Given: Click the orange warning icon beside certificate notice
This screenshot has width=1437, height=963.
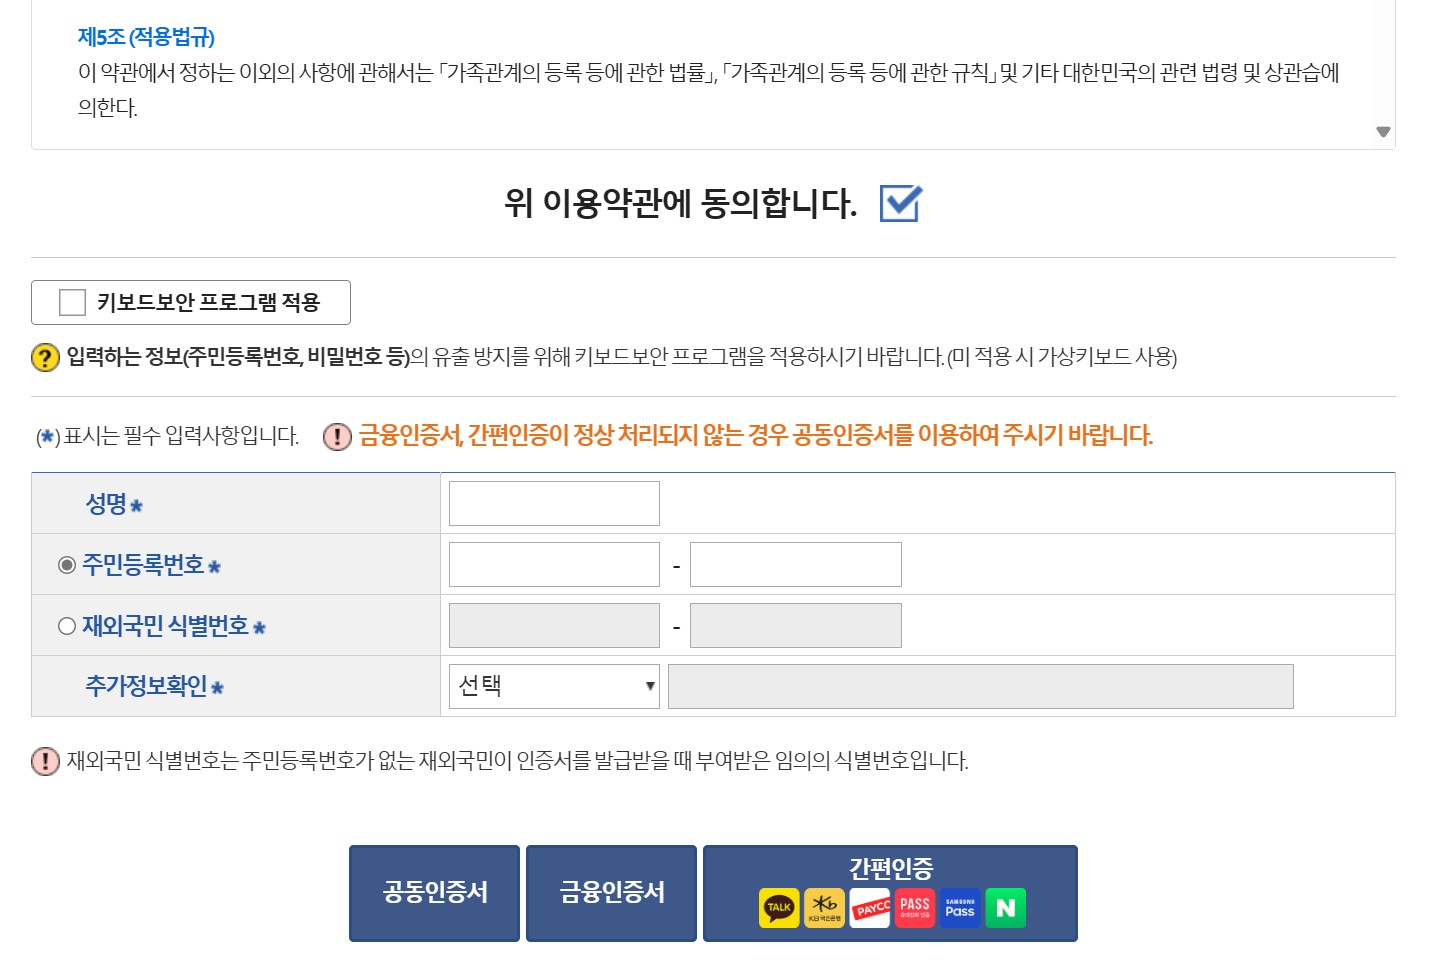Looking at the screenshot, I should point(337,435).
